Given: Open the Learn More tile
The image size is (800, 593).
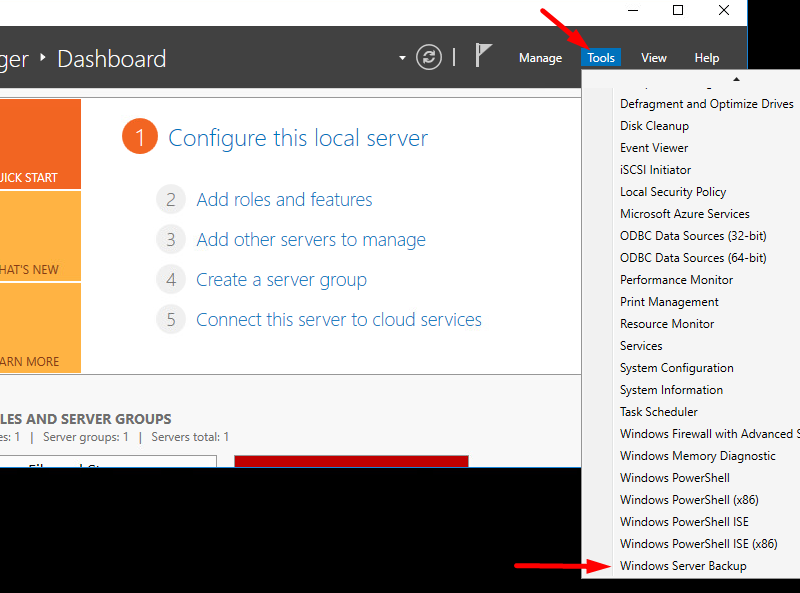Looking at the screenshot, I should [x=40, y=328].
